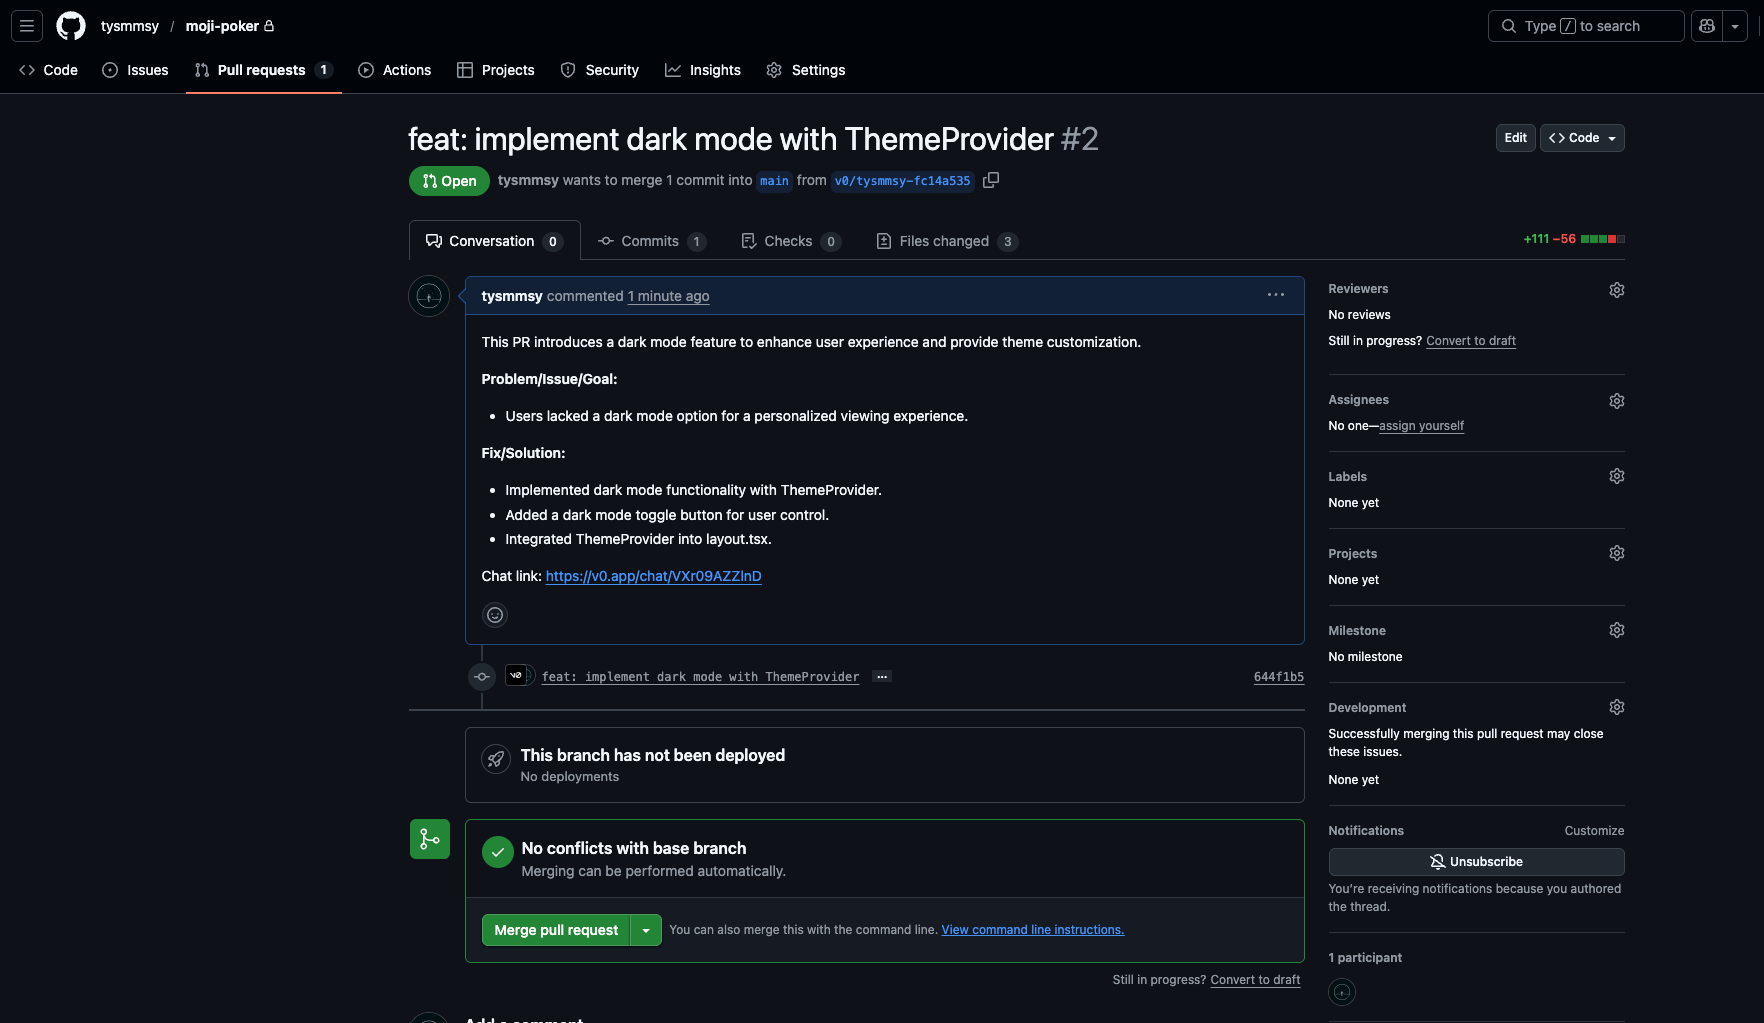1764x1023 pixels.
Task: Click the 'No conflicts with base branch' heading
Action: pyautogui.click(x=634, y=848)
